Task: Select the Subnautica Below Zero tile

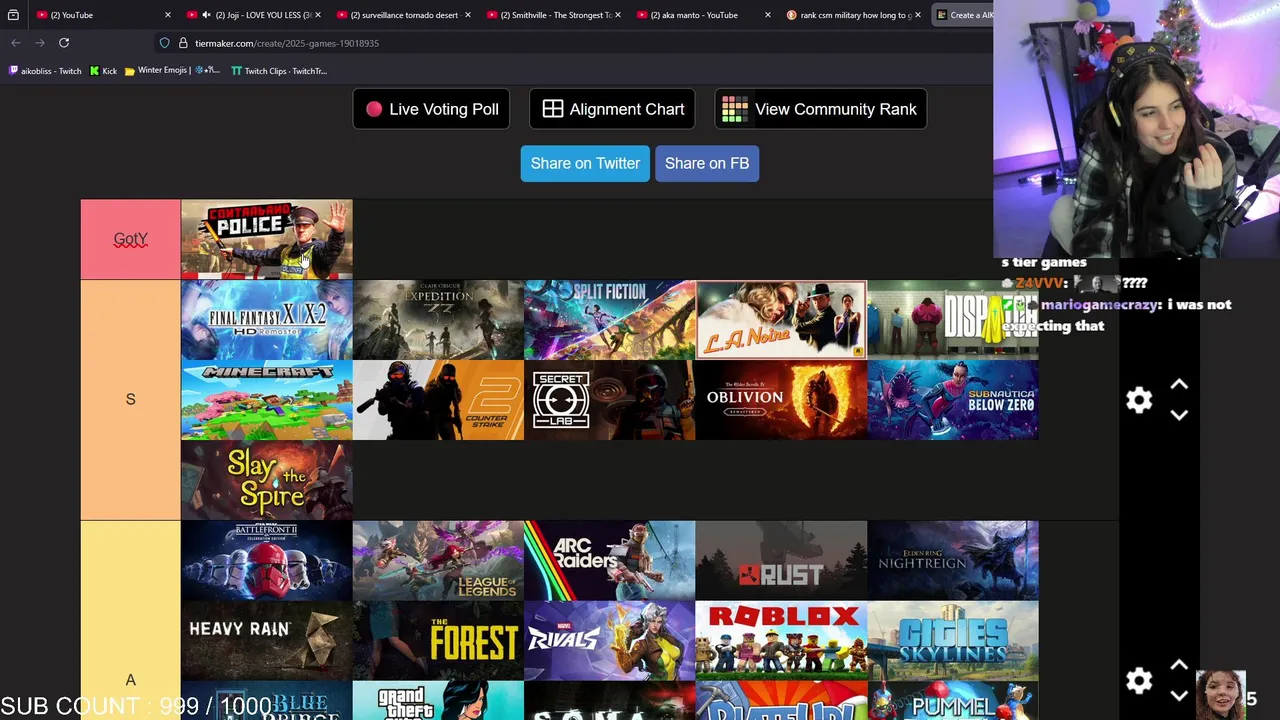Action: [x=953, y=399]
